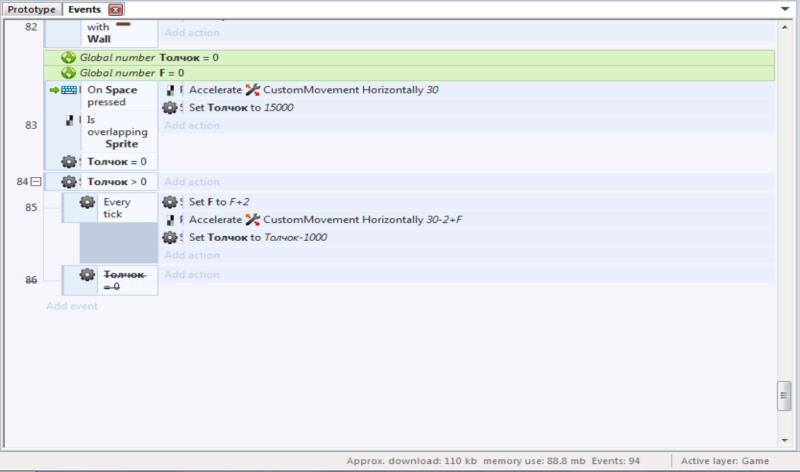Viewport: 800px width, 472px height.
Task: Click the globe icon for global number F
Action: coord(69,73)
